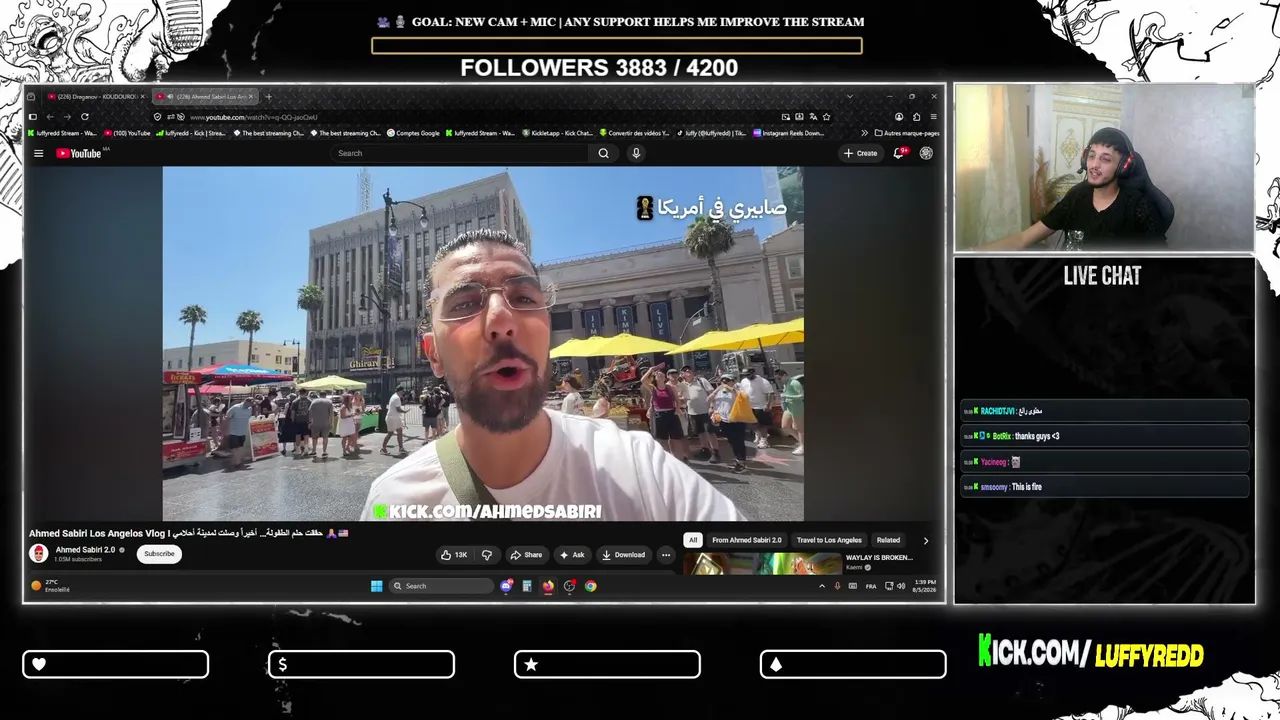
Task: Open Google Chrome from the taskbar
Action: (591, 586)
